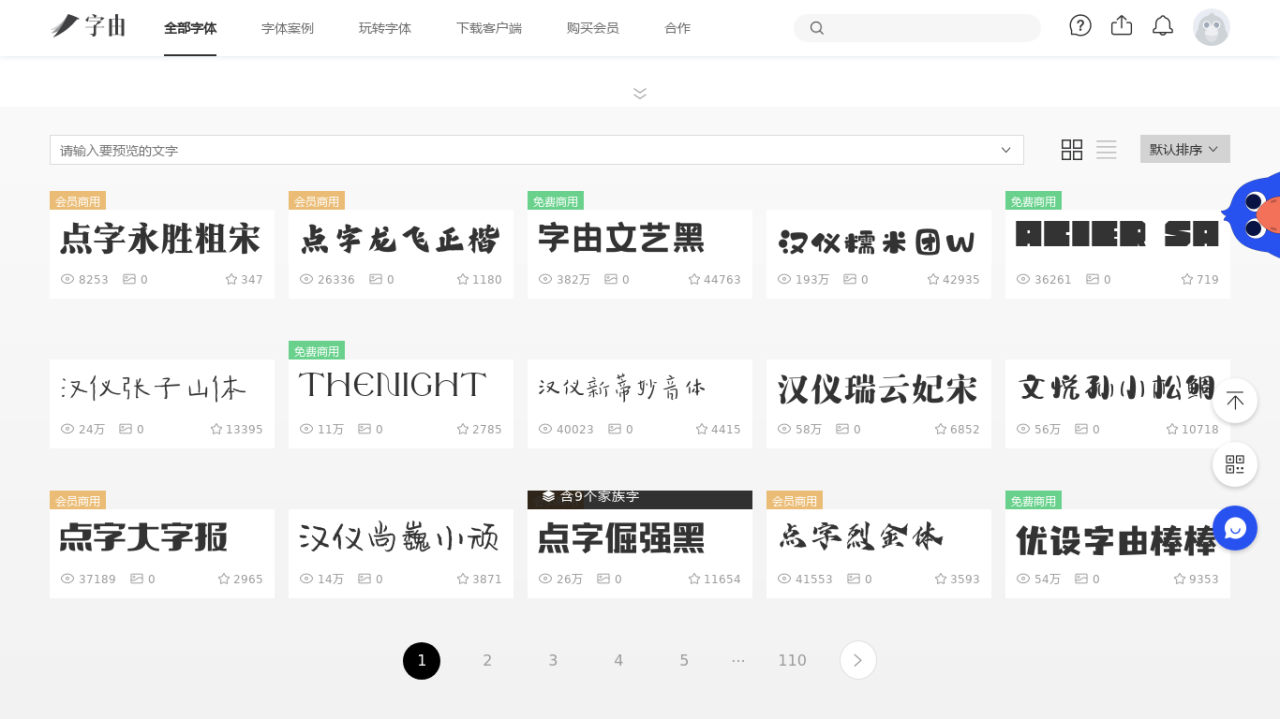Click the help question mark icon
1280x719 pixels.
[1080, 26]
